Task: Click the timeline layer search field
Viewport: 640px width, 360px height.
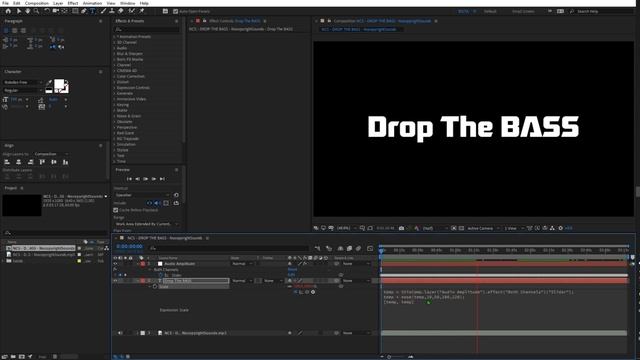Action: coord(229,248)
